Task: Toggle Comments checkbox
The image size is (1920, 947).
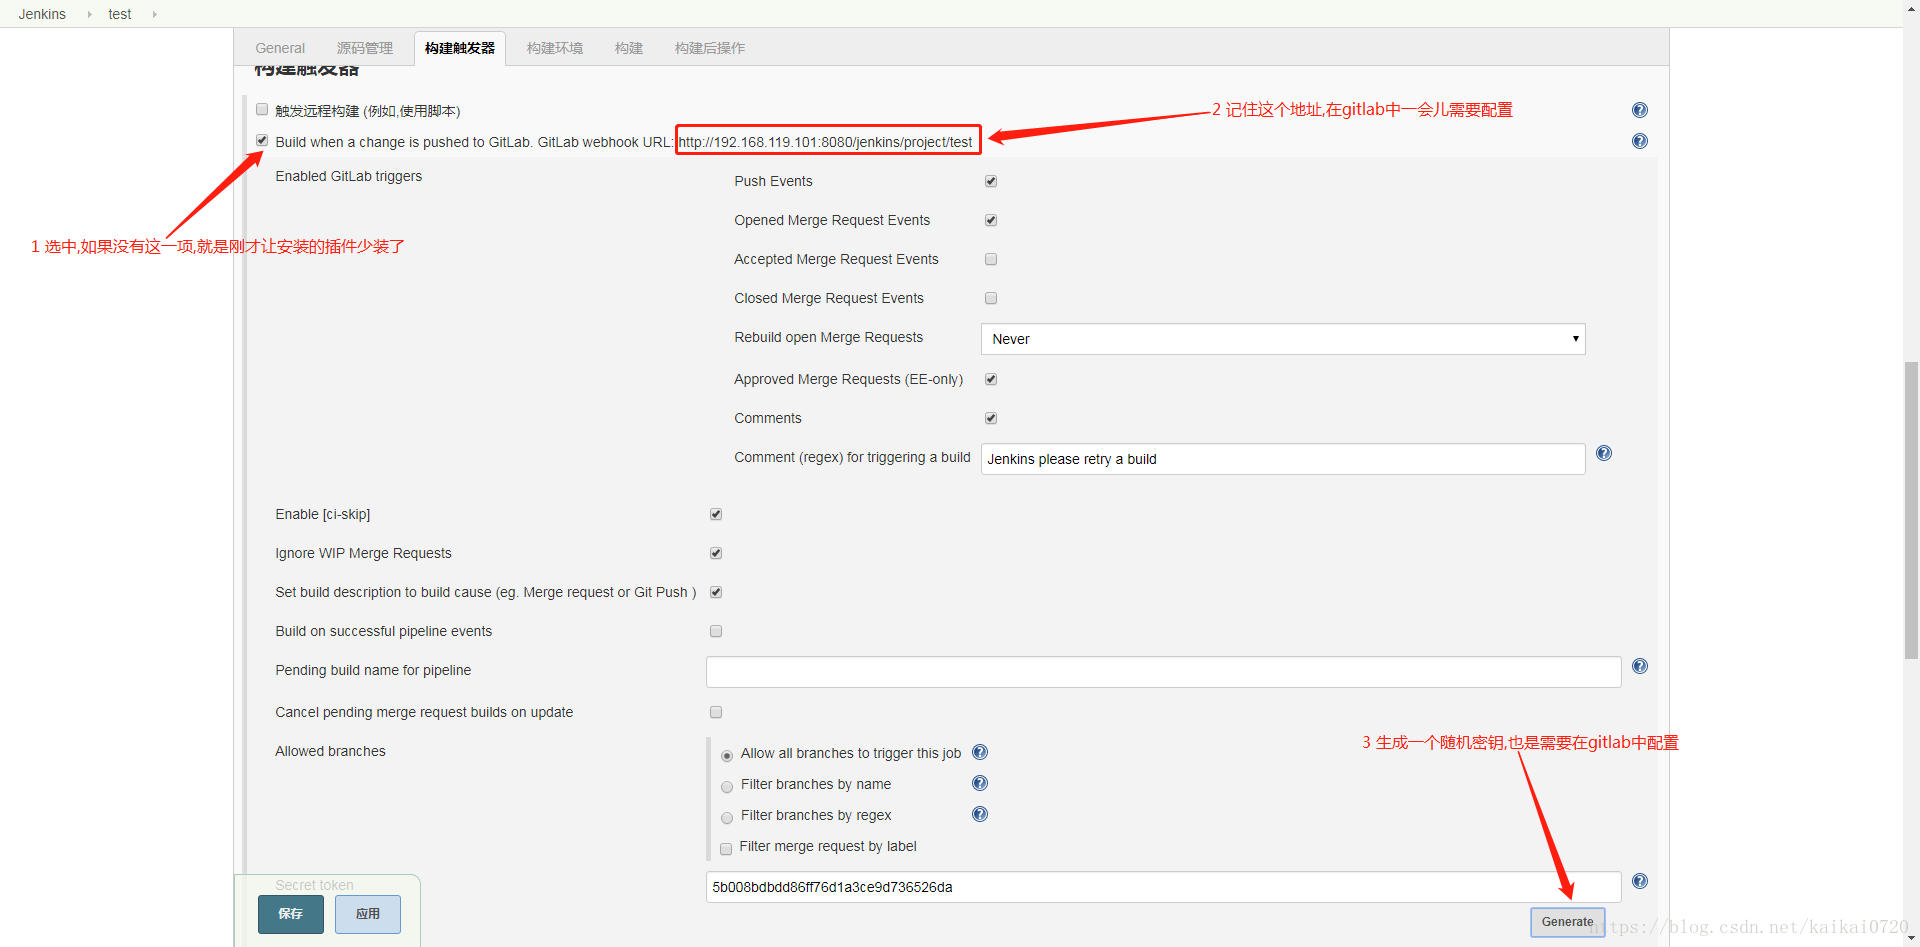Action: (x=991, y=418)
